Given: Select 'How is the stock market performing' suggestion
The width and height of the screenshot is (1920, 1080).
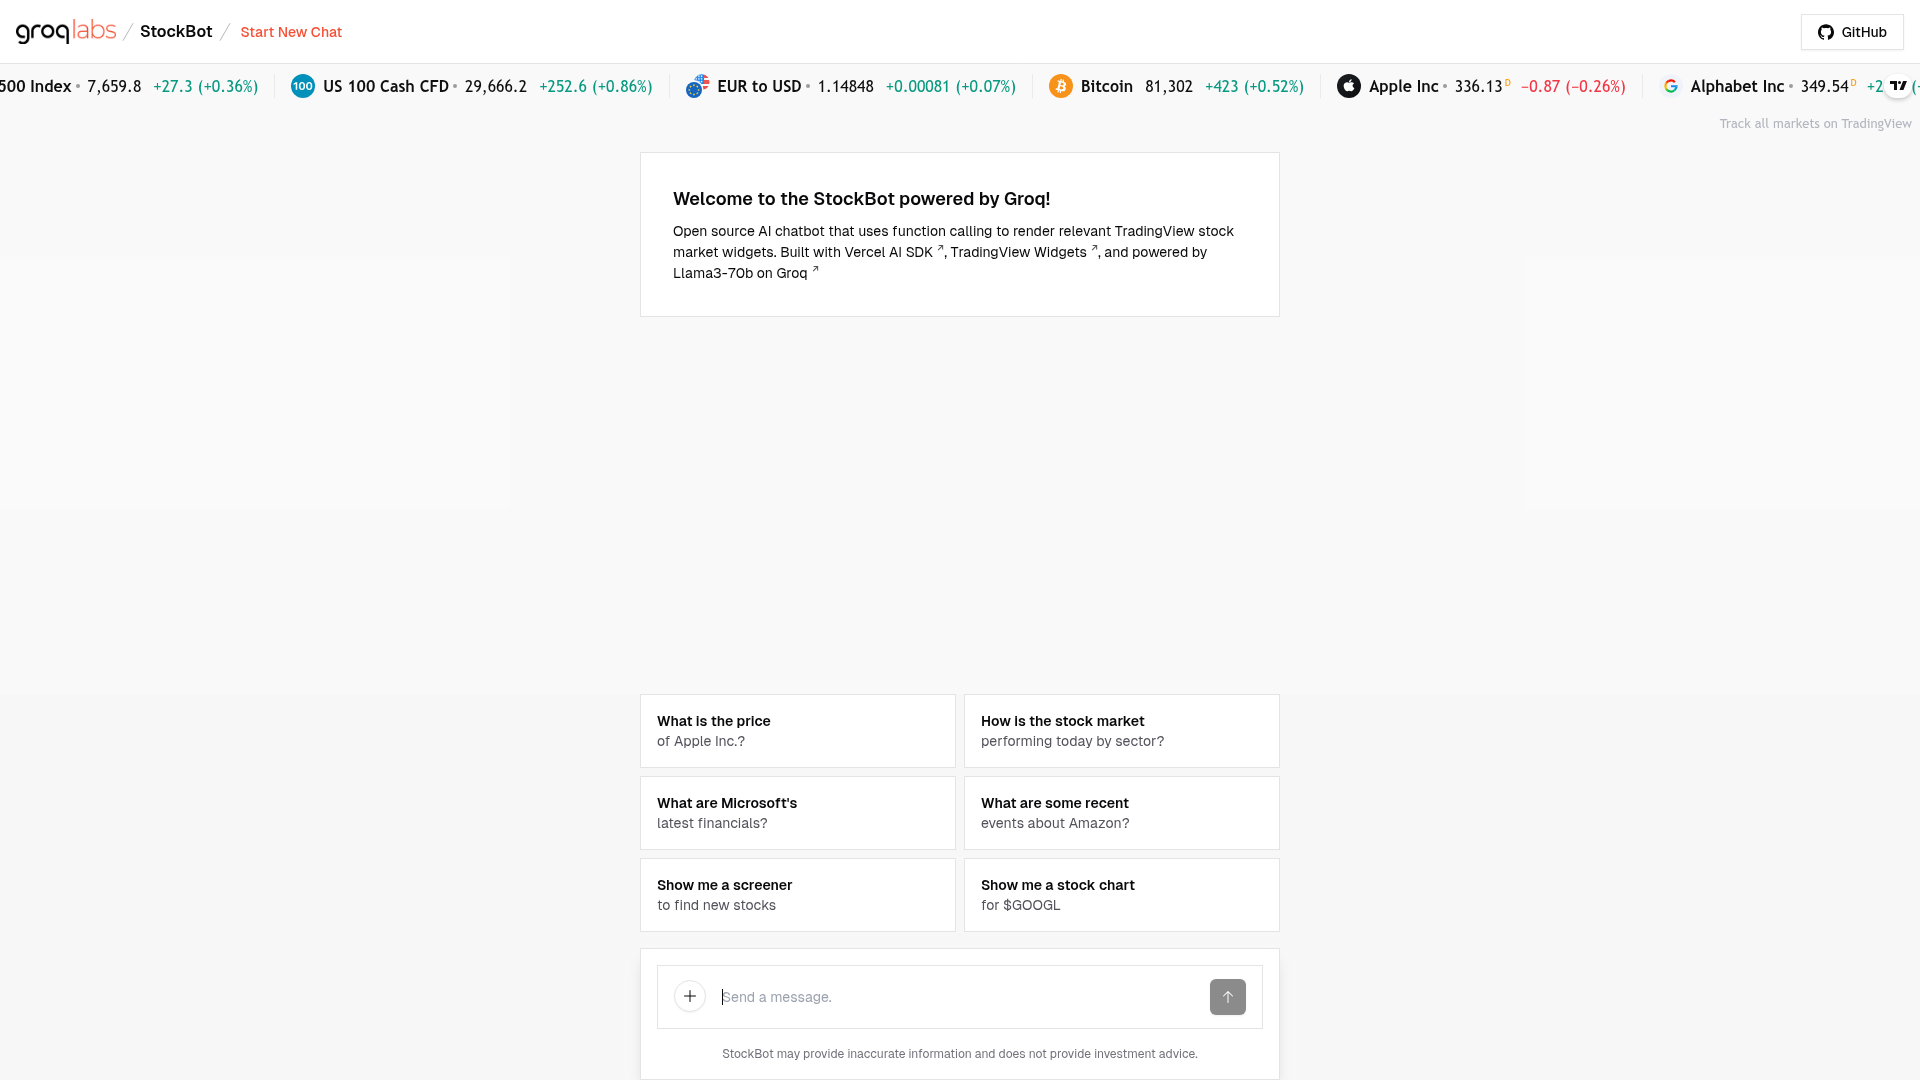Looking at the screenshot, I should point(1122,731).
